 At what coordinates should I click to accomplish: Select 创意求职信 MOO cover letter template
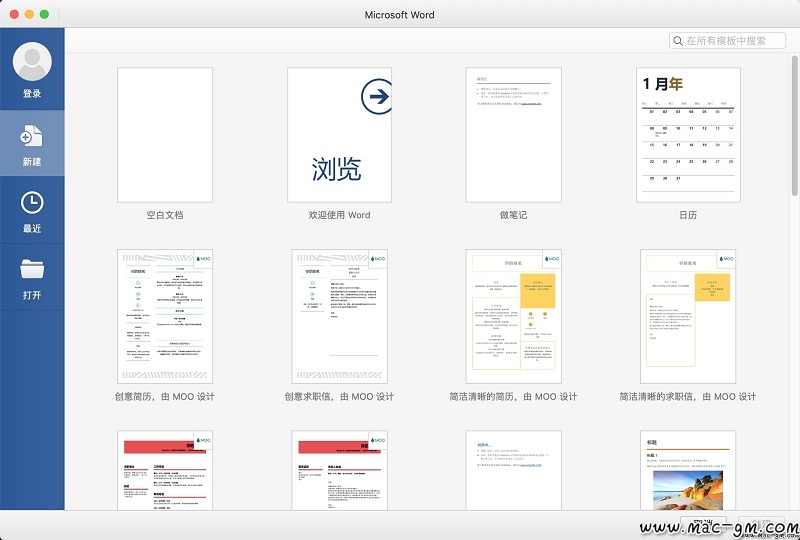click(x=339, y=316)
